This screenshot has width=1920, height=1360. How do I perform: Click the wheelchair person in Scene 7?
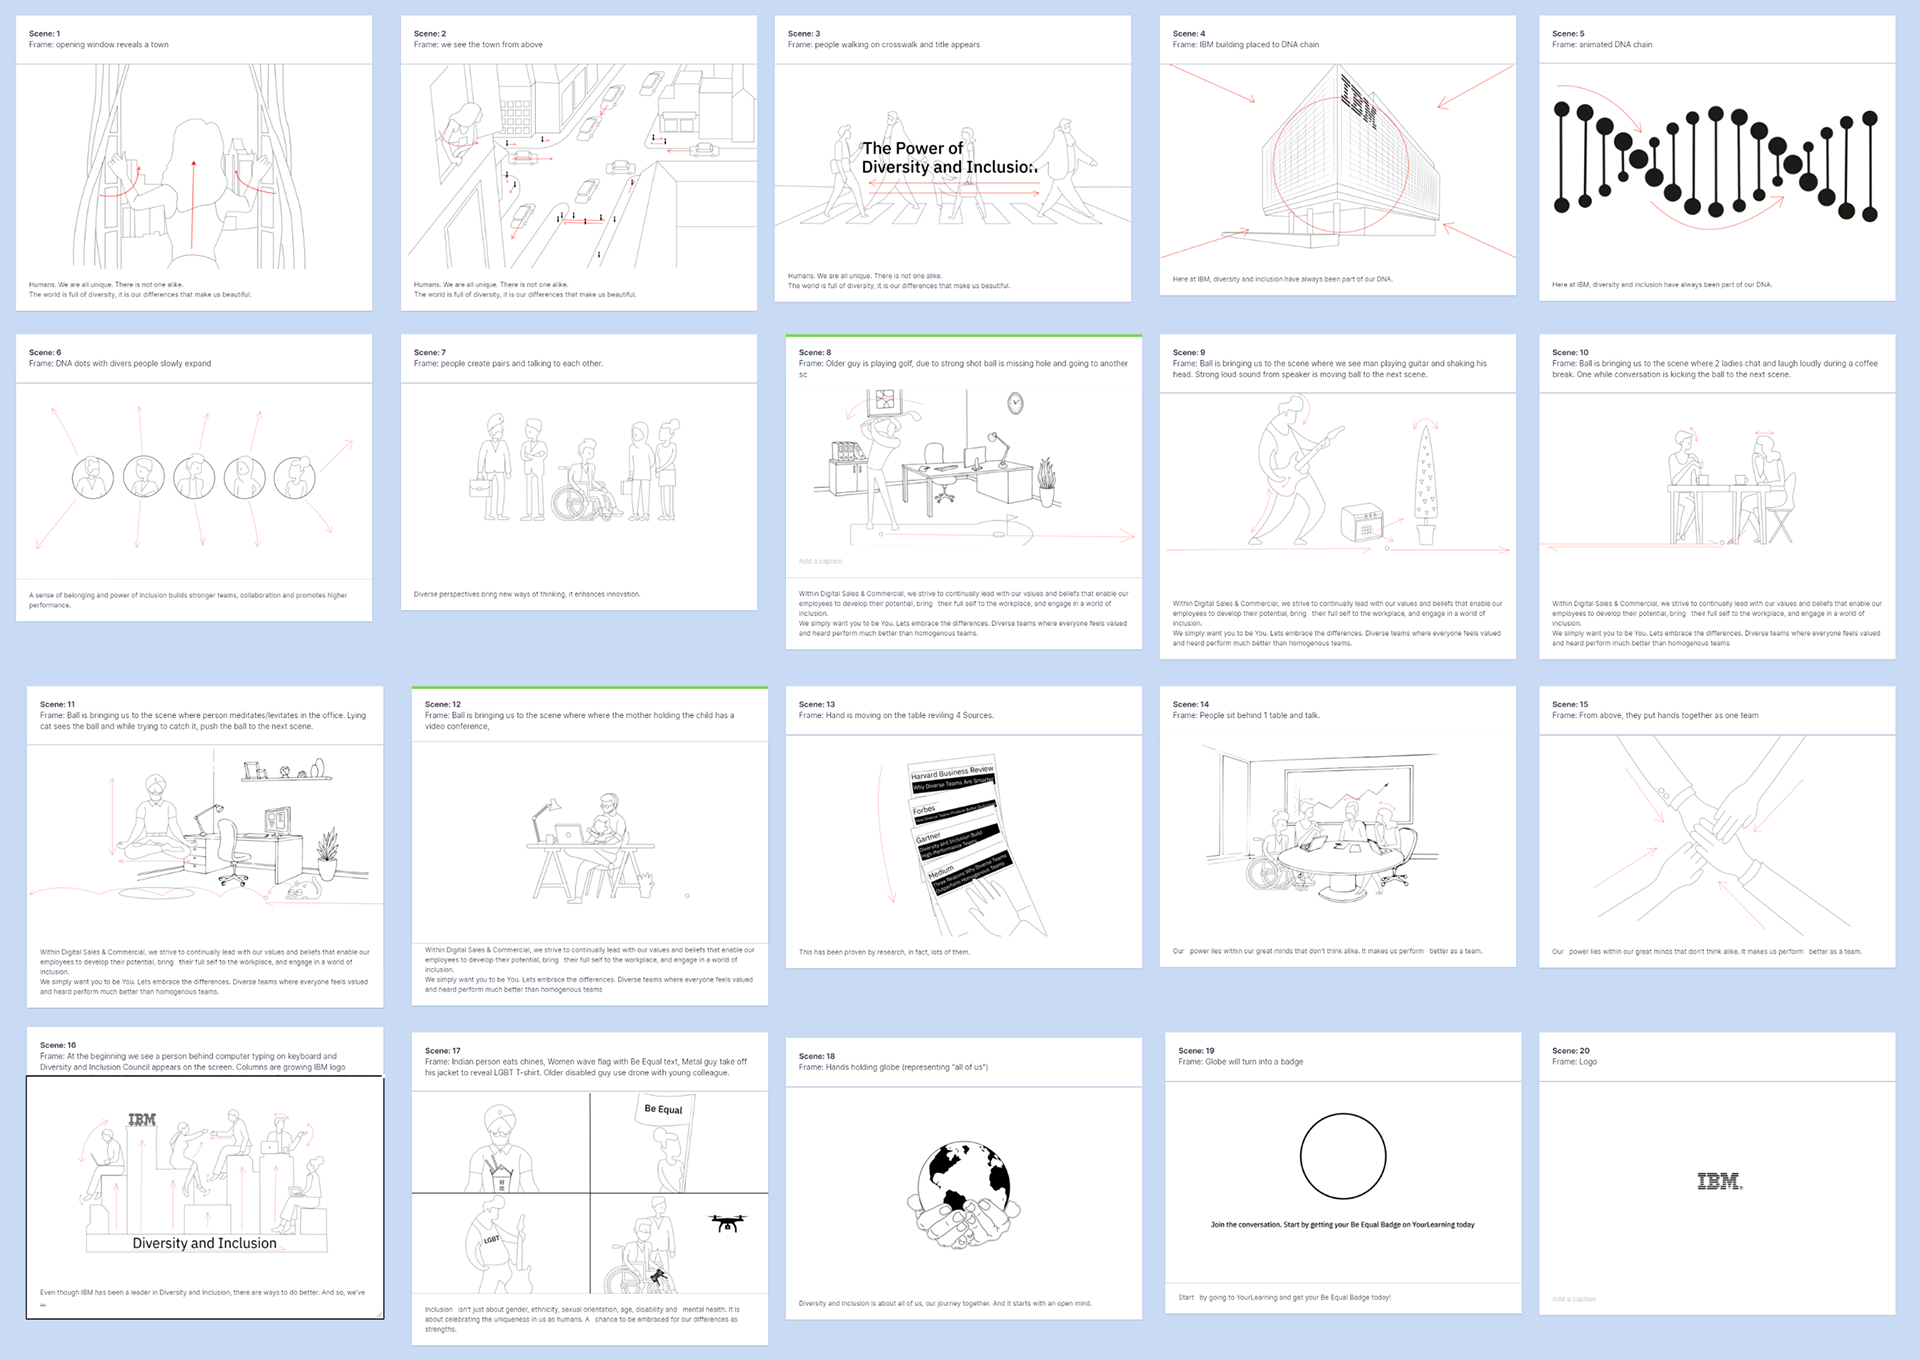[579, 483]
